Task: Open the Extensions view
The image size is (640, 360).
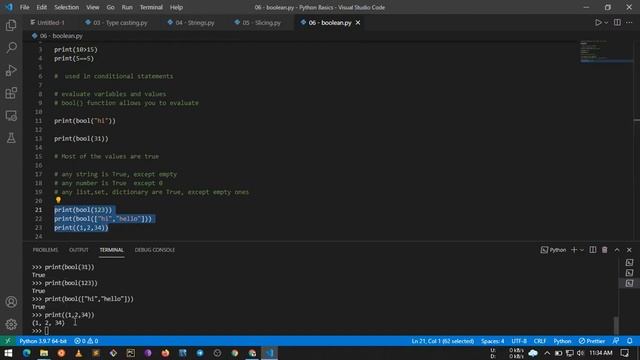Action: point(11,93)
